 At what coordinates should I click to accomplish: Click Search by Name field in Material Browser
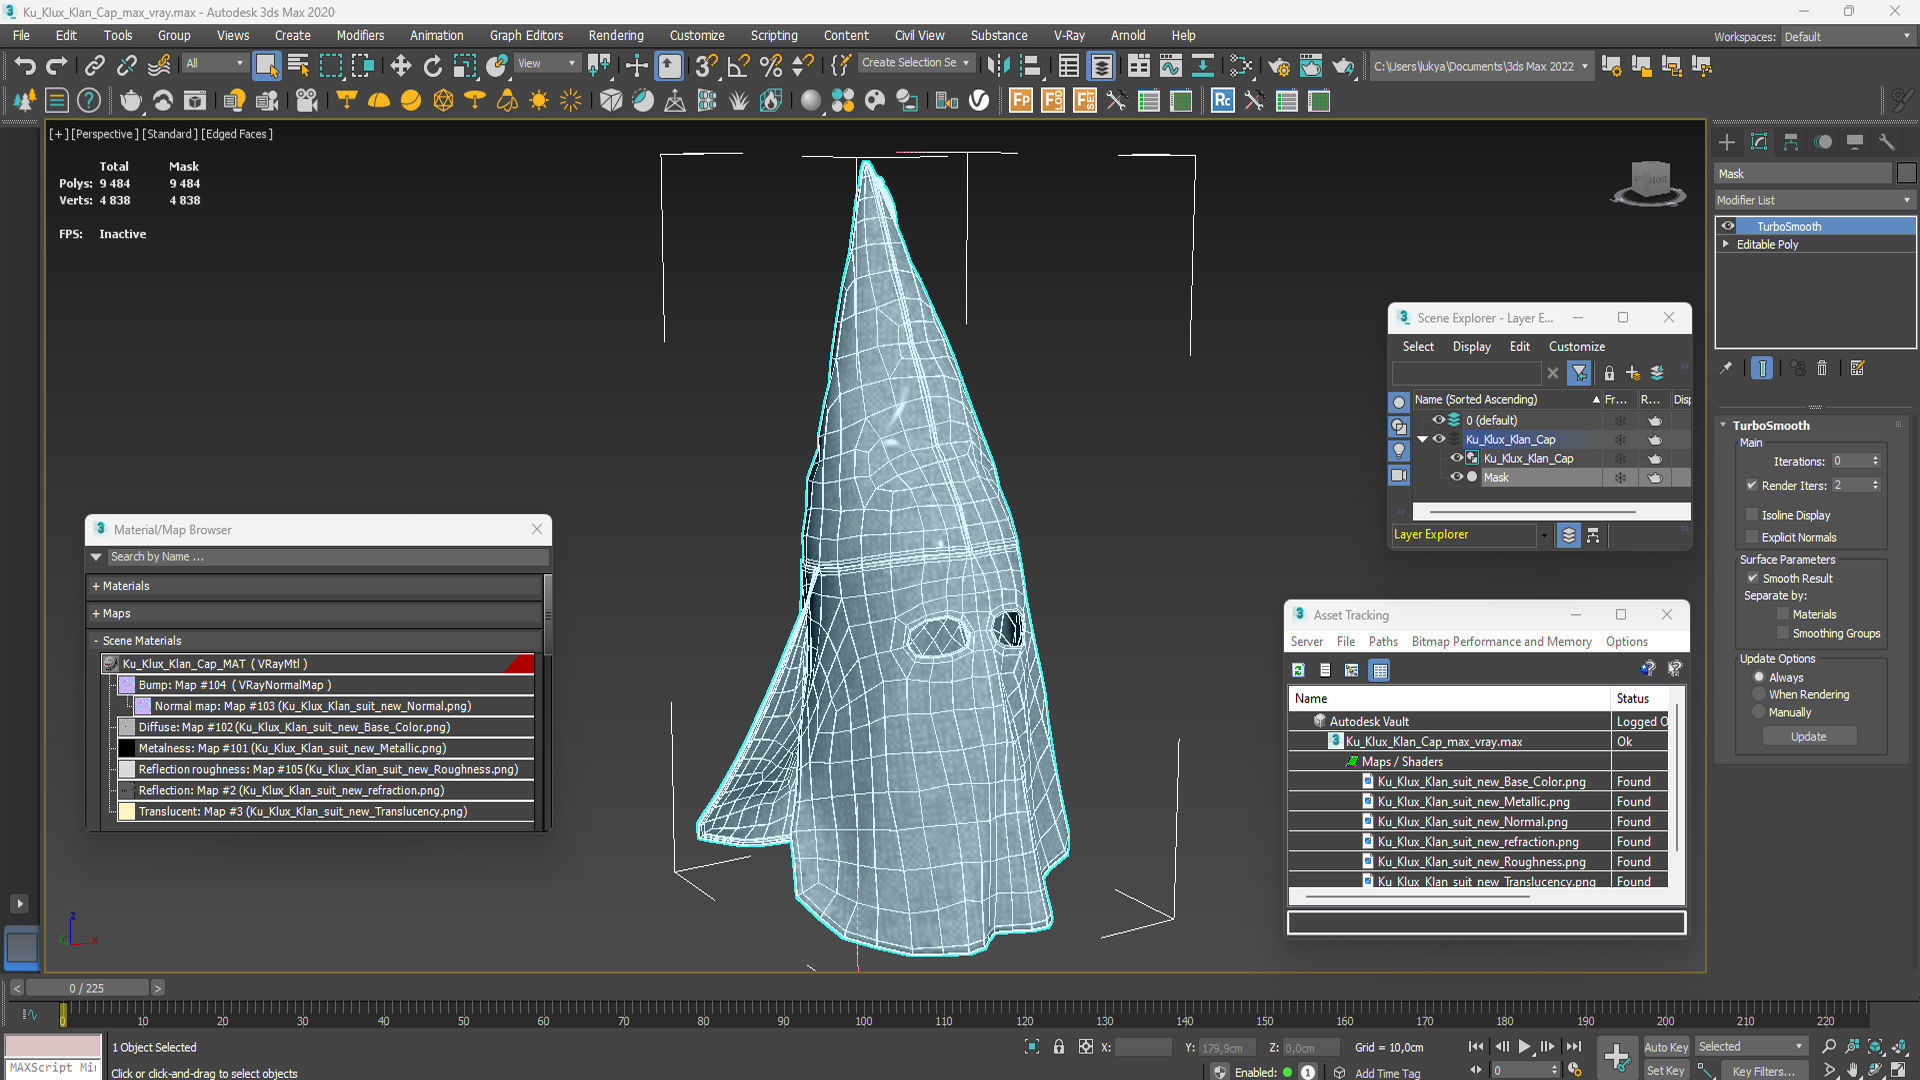coord(328,557)
